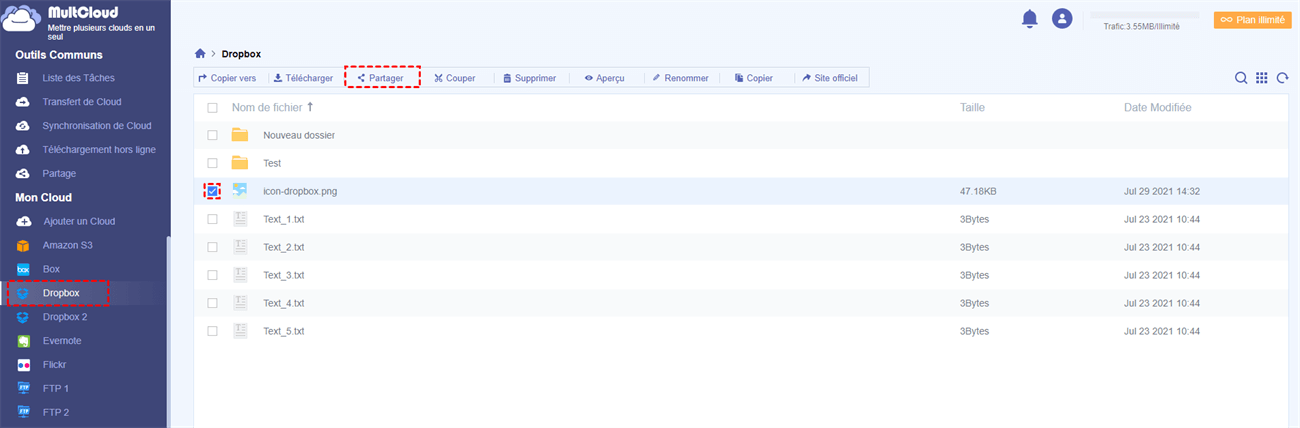Uncheck the icon-dropbox.png checkbox

tap(212, 191)
